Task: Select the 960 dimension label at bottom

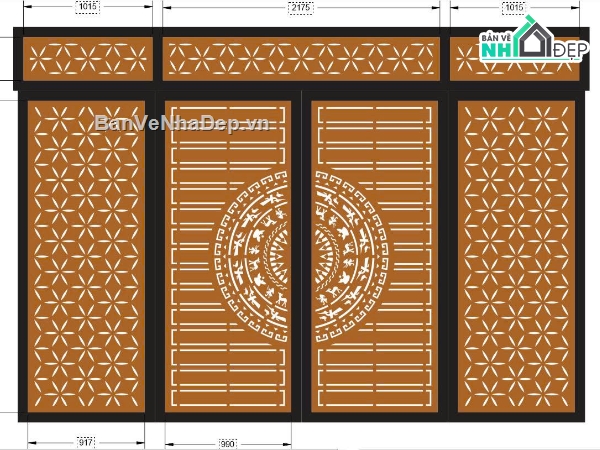Action: (227, 441)
